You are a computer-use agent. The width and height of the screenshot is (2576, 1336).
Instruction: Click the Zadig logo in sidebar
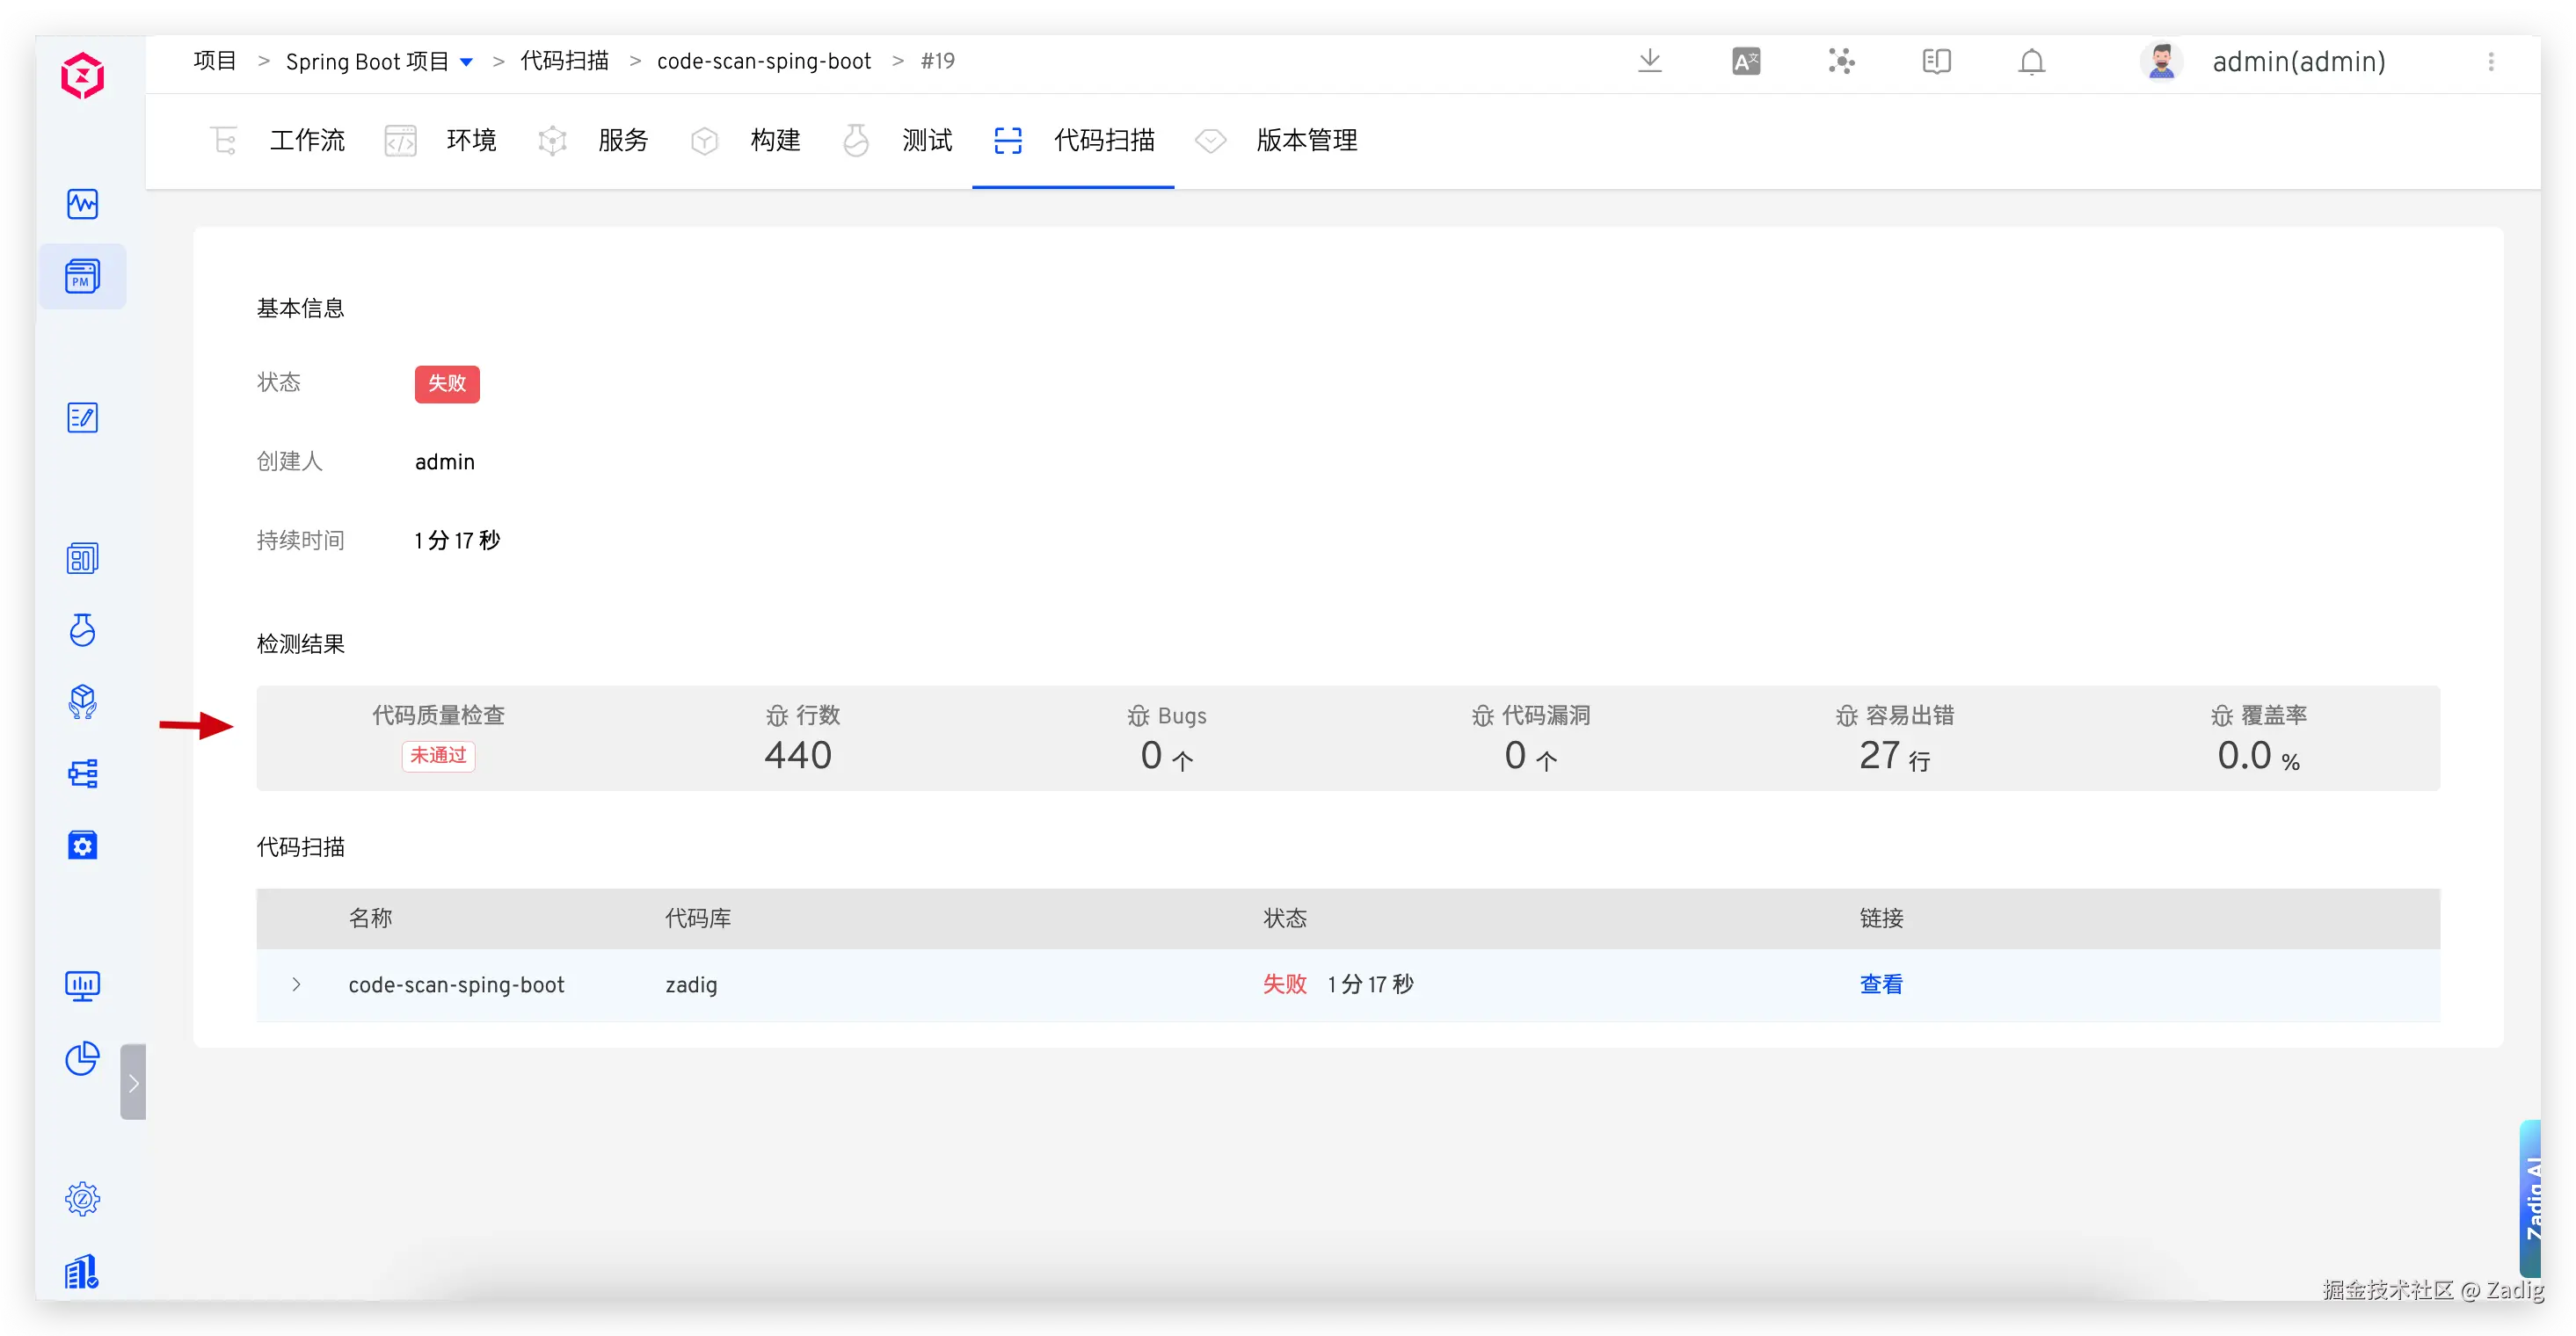pos(82,76)
